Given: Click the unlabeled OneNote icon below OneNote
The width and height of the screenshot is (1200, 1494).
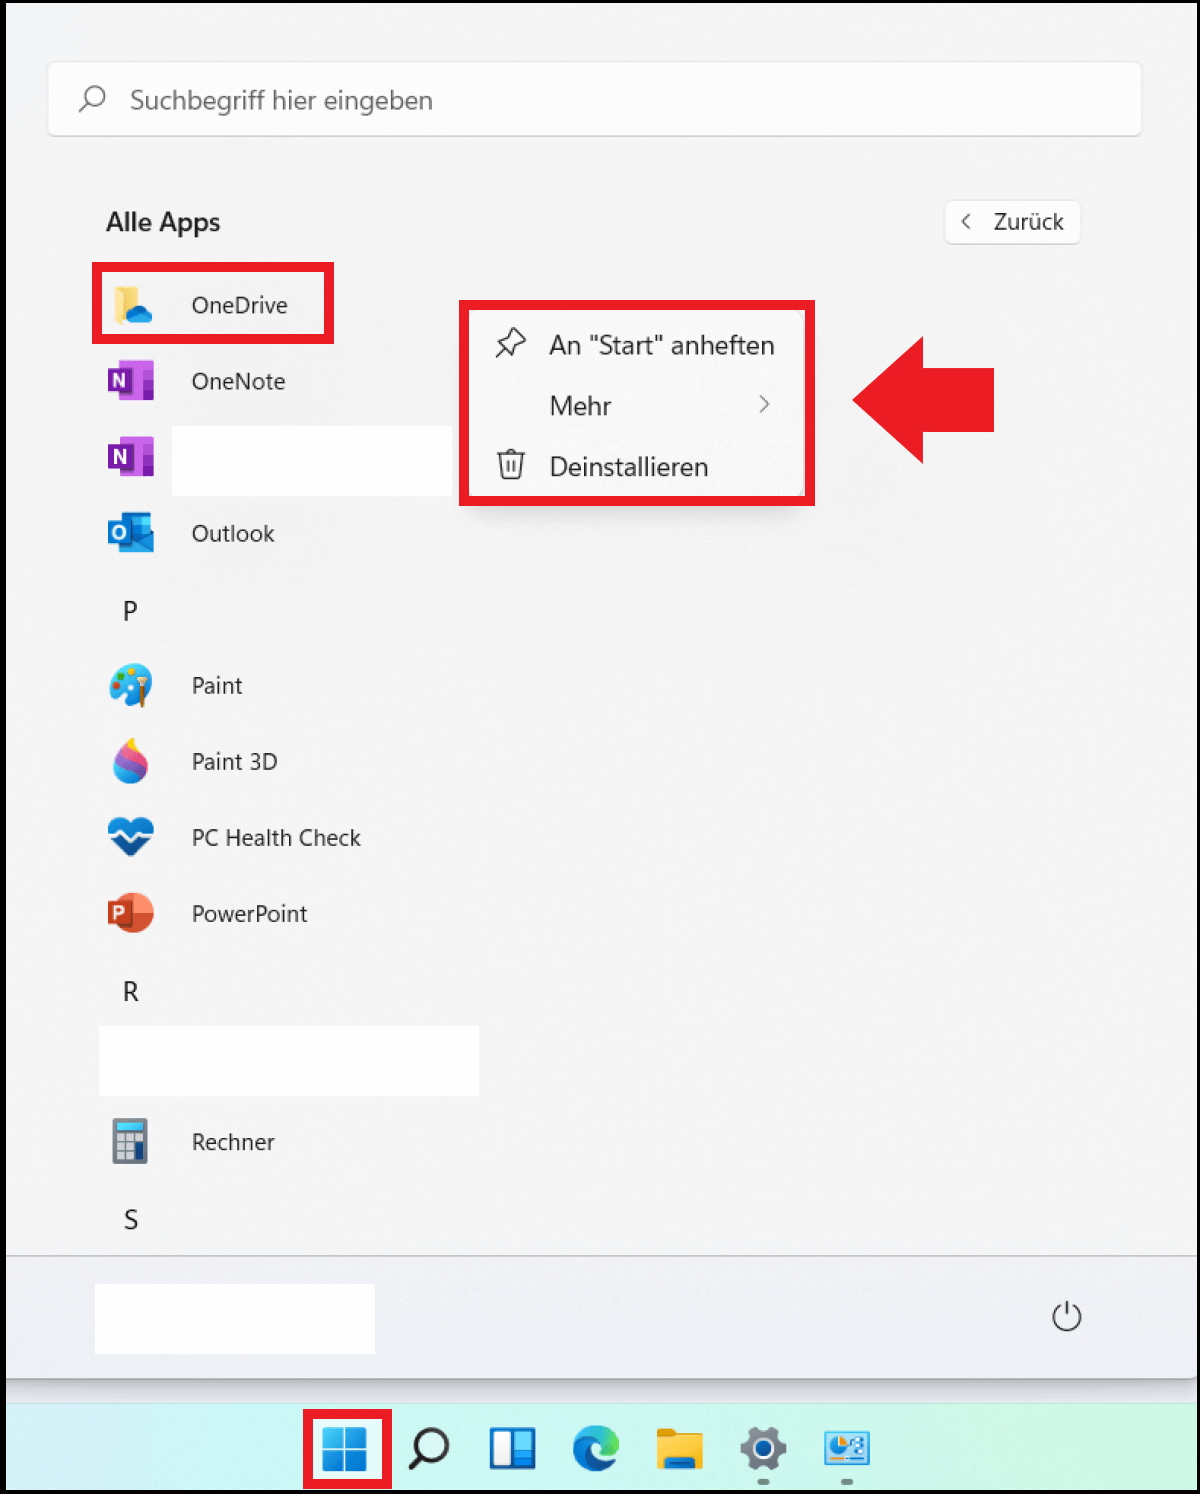Looking at the screenshot, I should click(x=131, y=457).
